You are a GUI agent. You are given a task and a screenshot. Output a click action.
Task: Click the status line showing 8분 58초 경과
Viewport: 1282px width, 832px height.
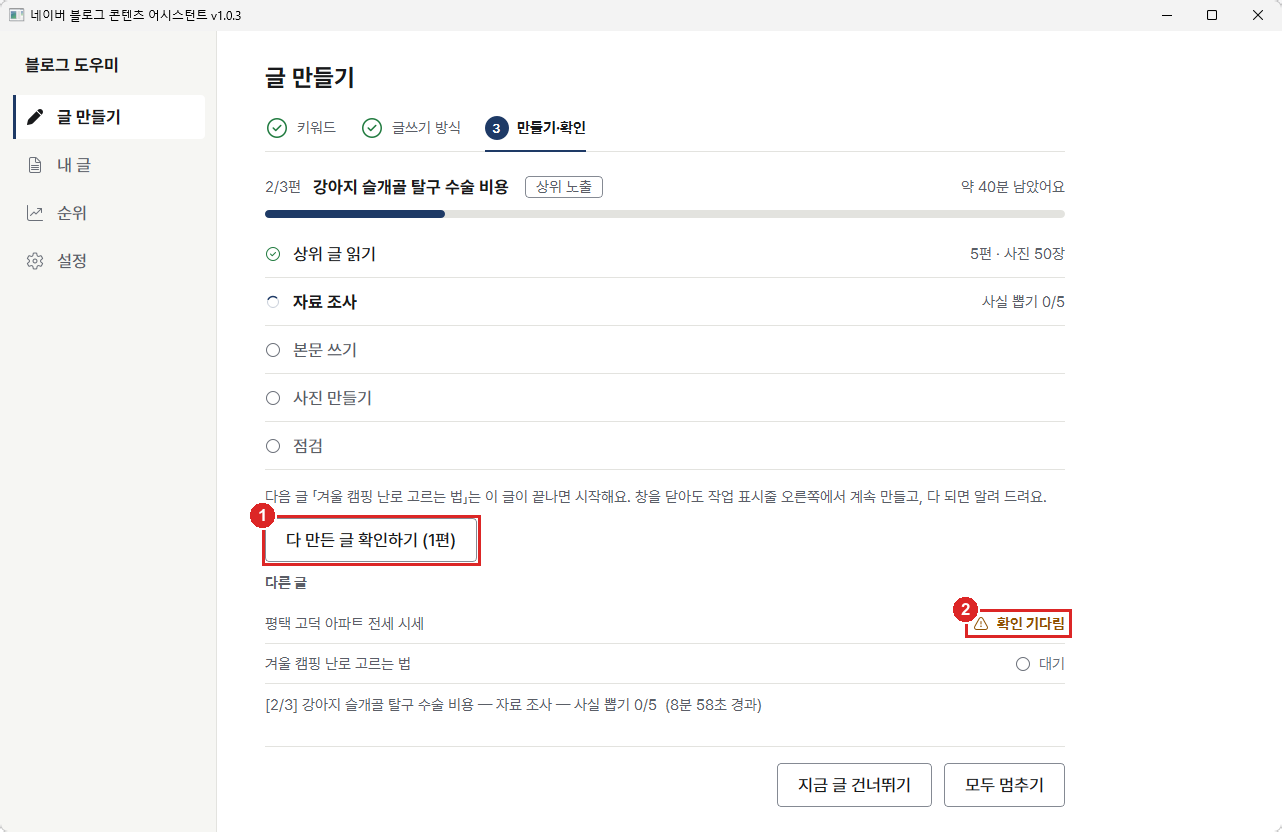[514, 705]
